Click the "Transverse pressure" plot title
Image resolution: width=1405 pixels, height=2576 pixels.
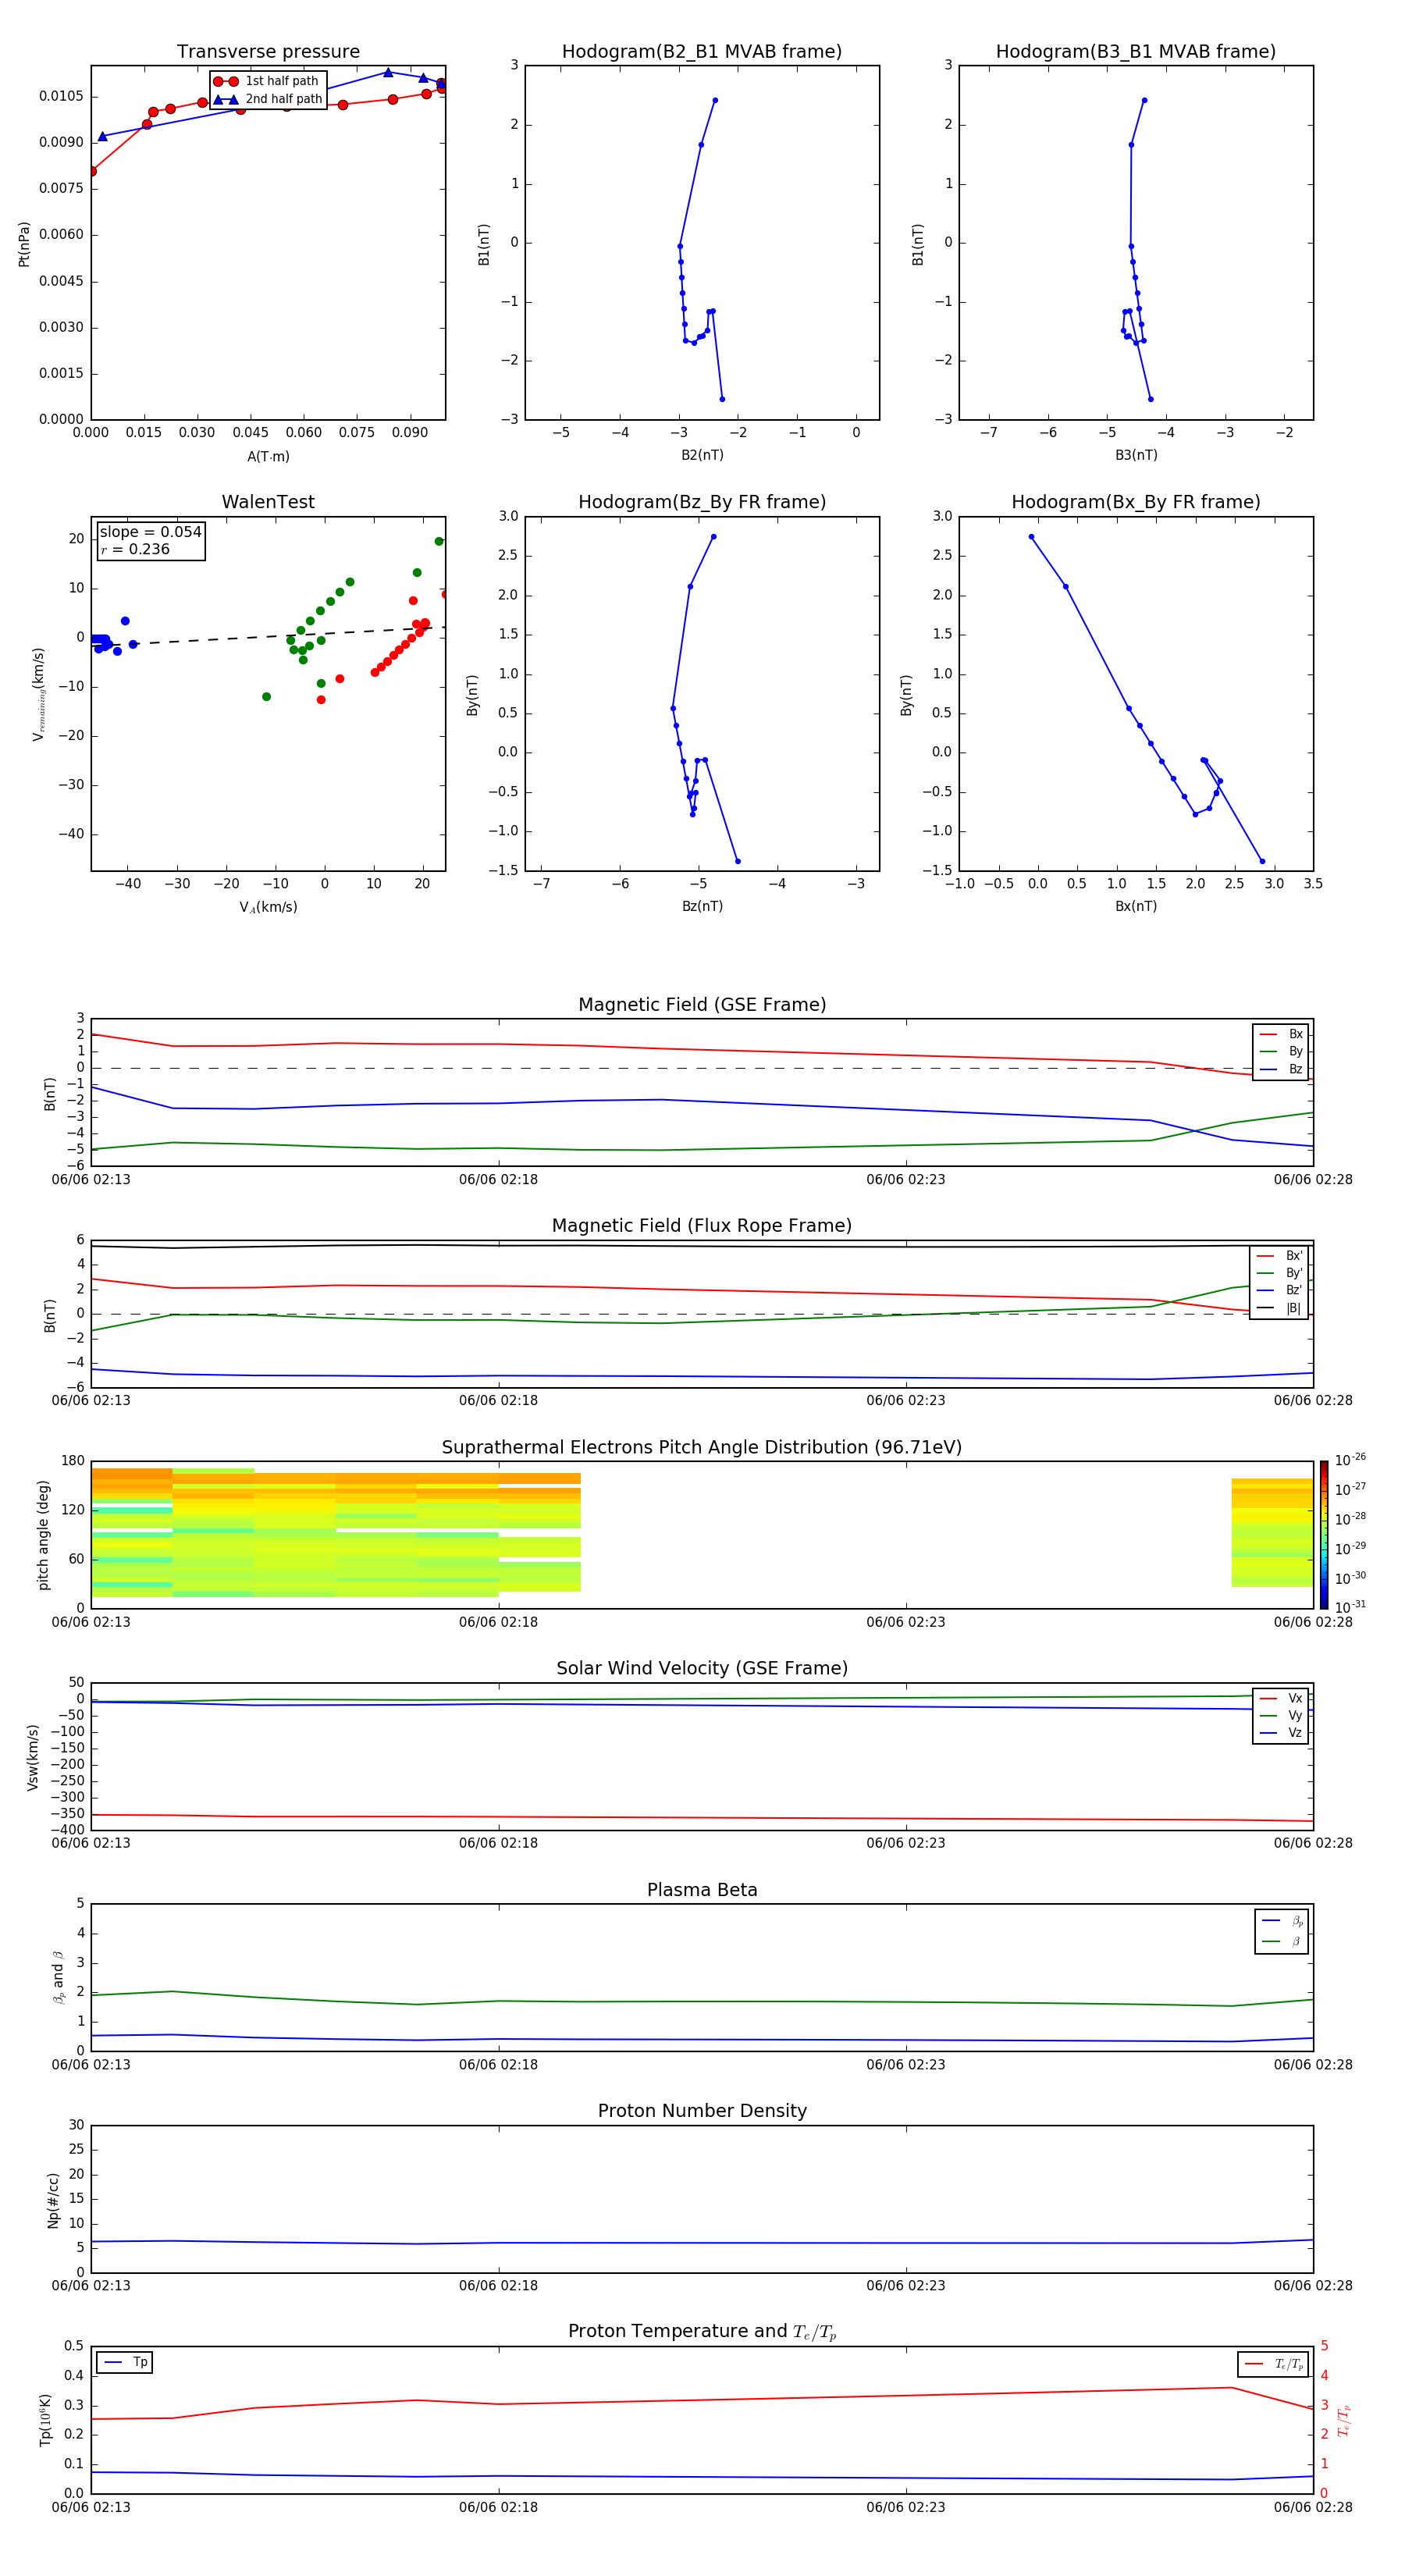268,52
